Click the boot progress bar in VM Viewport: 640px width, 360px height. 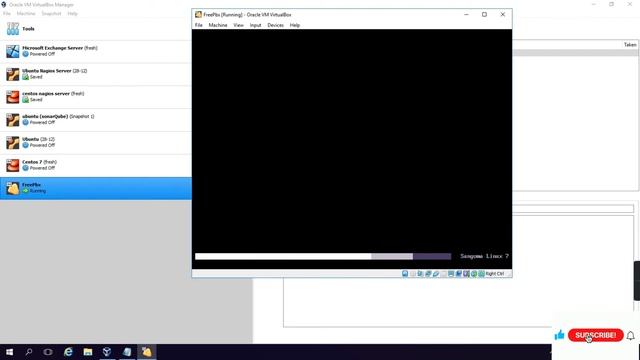click(323, 256)
